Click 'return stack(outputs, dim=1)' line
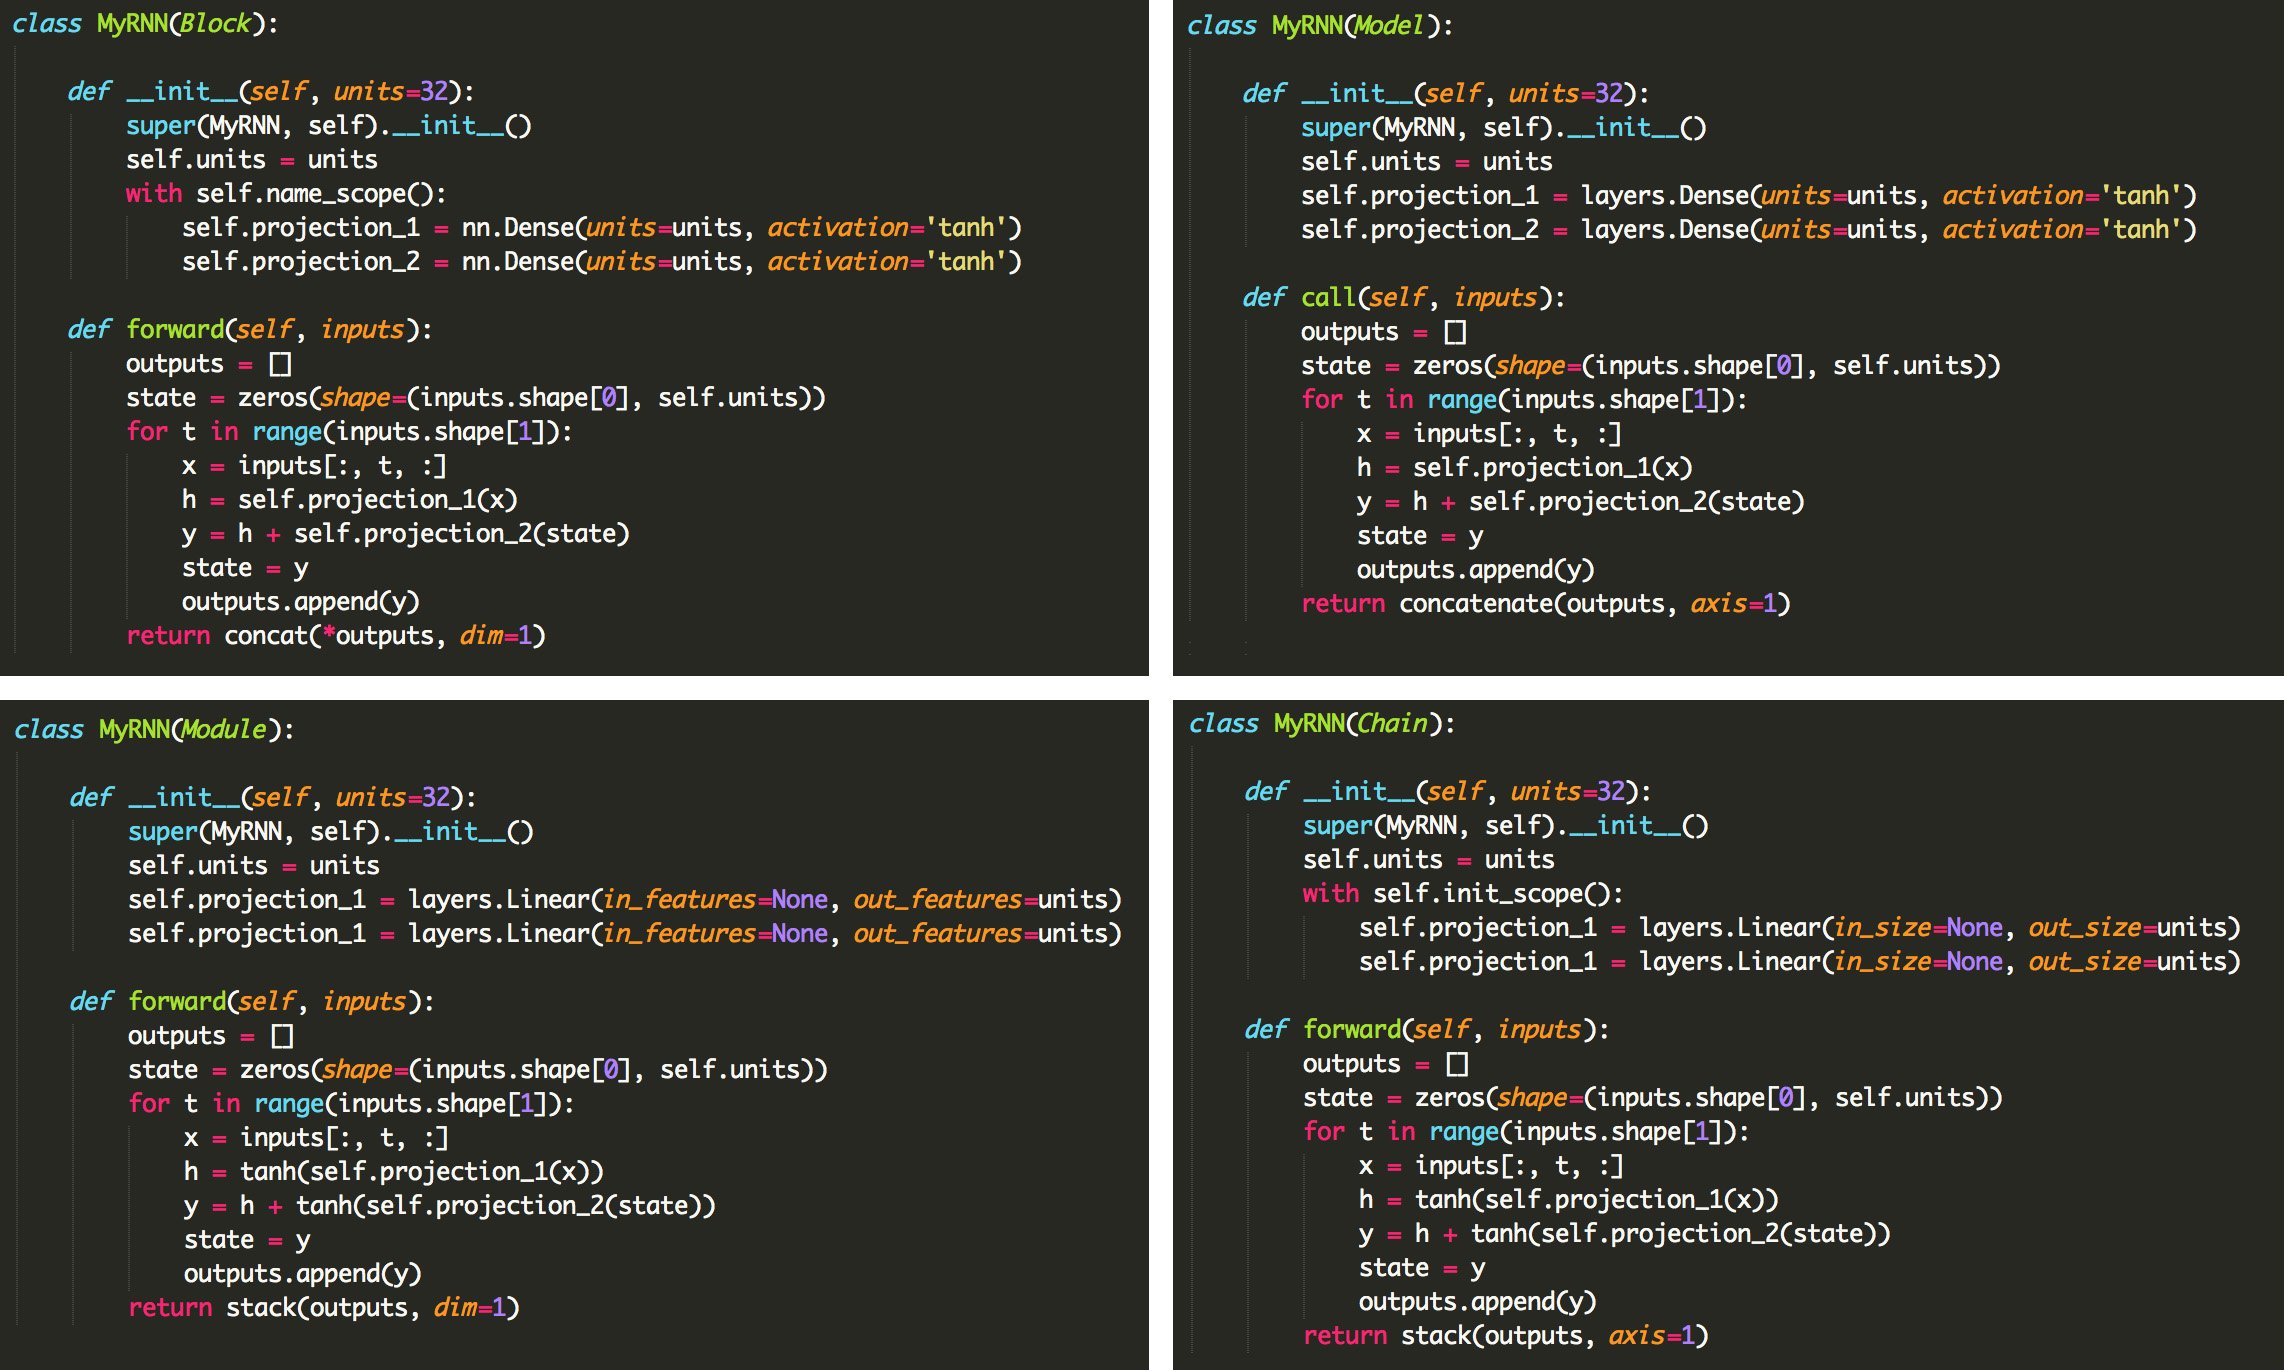2284x1370 pixels. tap(324, 1308)
